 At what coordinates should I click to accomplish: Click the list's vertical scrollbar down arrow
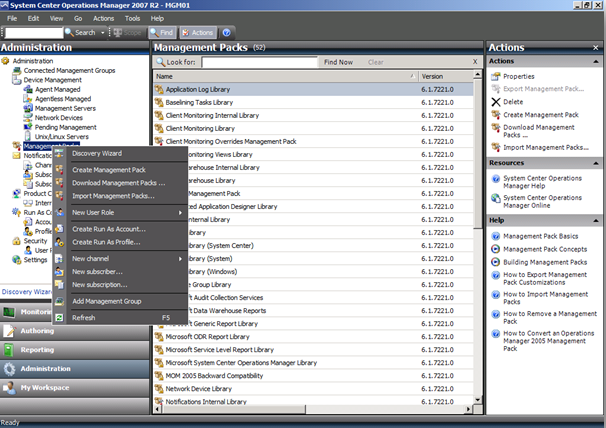pos(478,400)
